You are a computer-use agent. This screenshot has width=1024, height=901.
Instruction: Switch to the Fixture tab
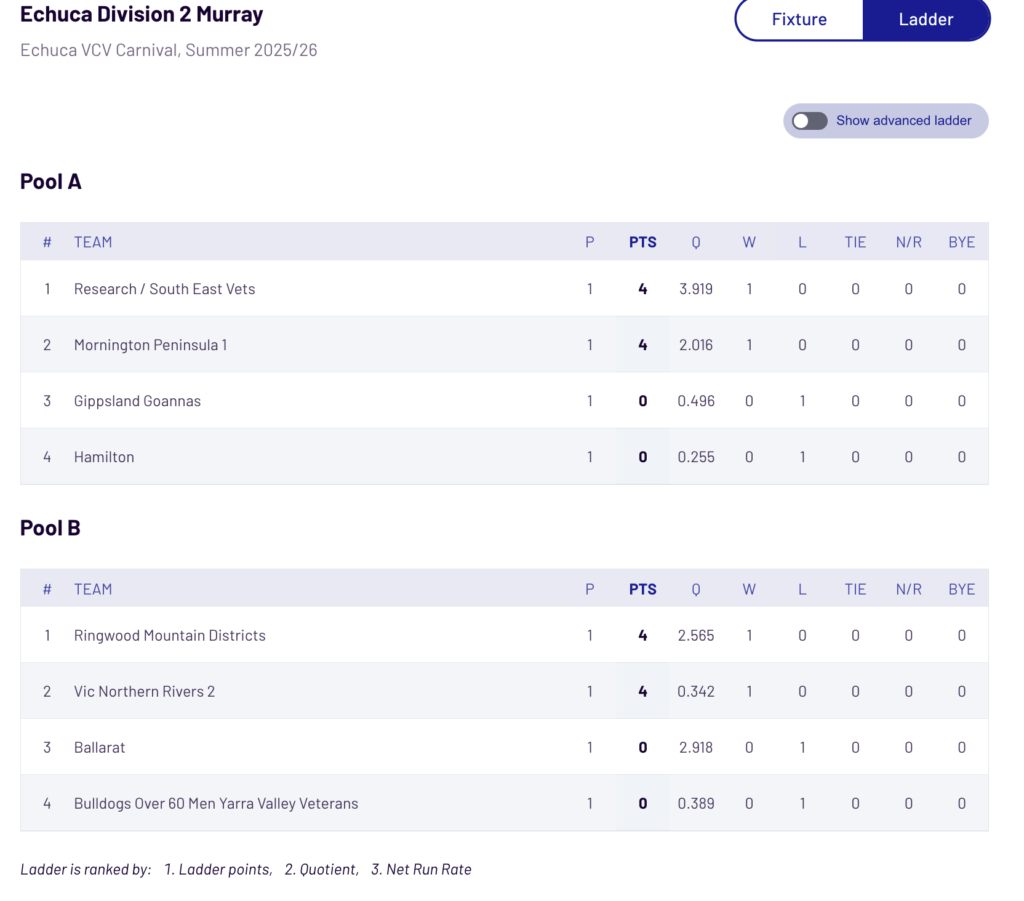click(799, 19)
